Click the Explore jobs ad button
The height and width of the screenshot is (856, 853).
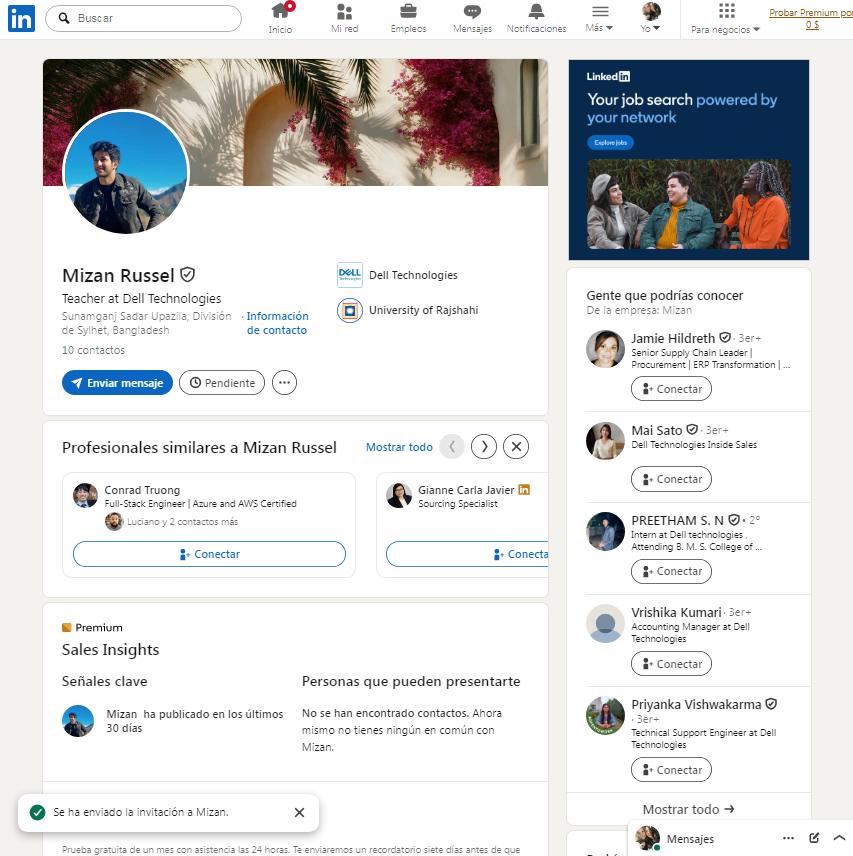[610, 142]
